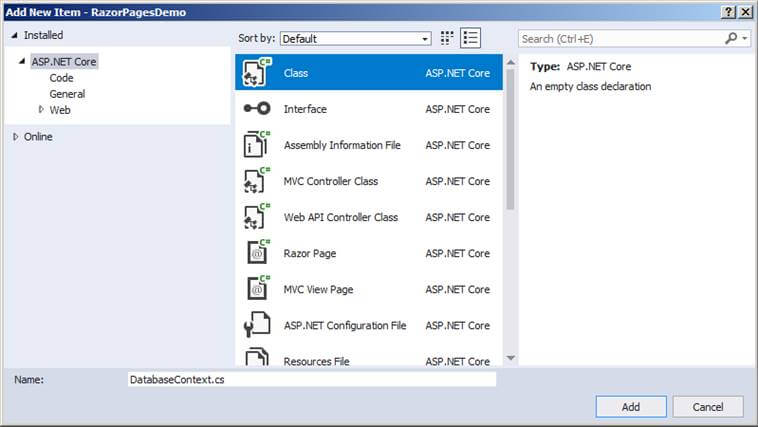Viewport: 758px width, 427px height.
Task: Click the 'MVC View Page' text
Action: (319, 290)
